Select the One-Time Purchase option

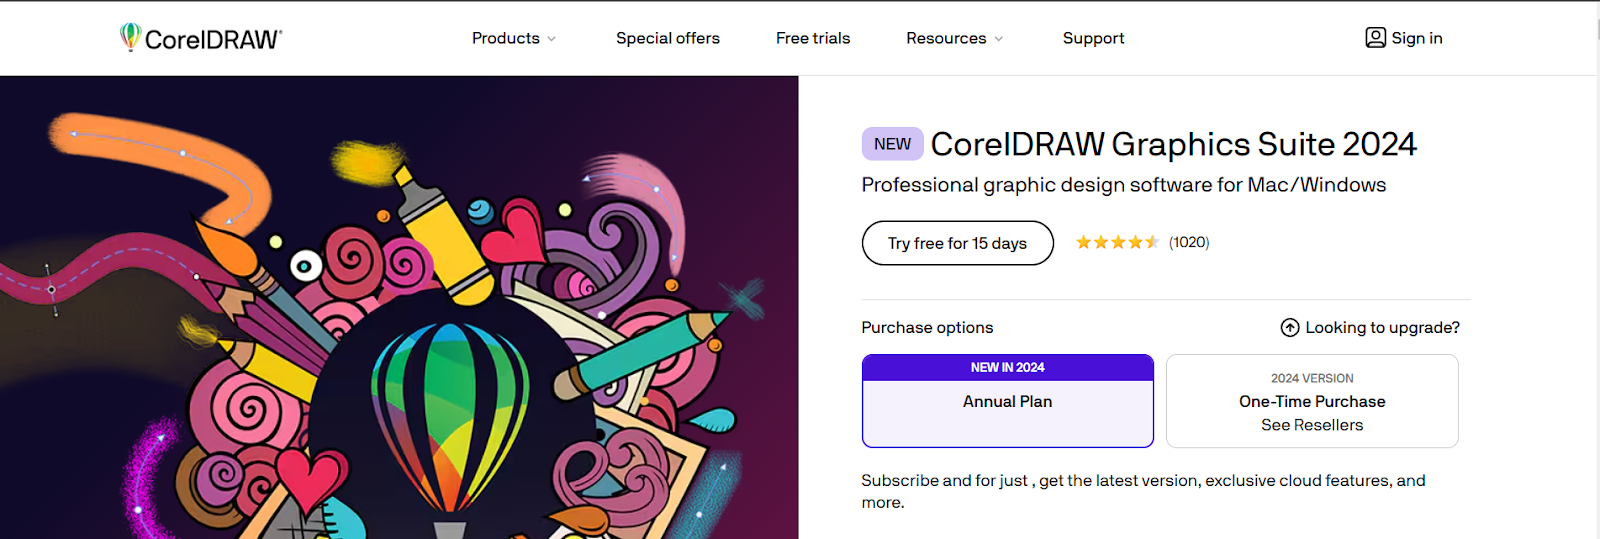(1312, 401)
